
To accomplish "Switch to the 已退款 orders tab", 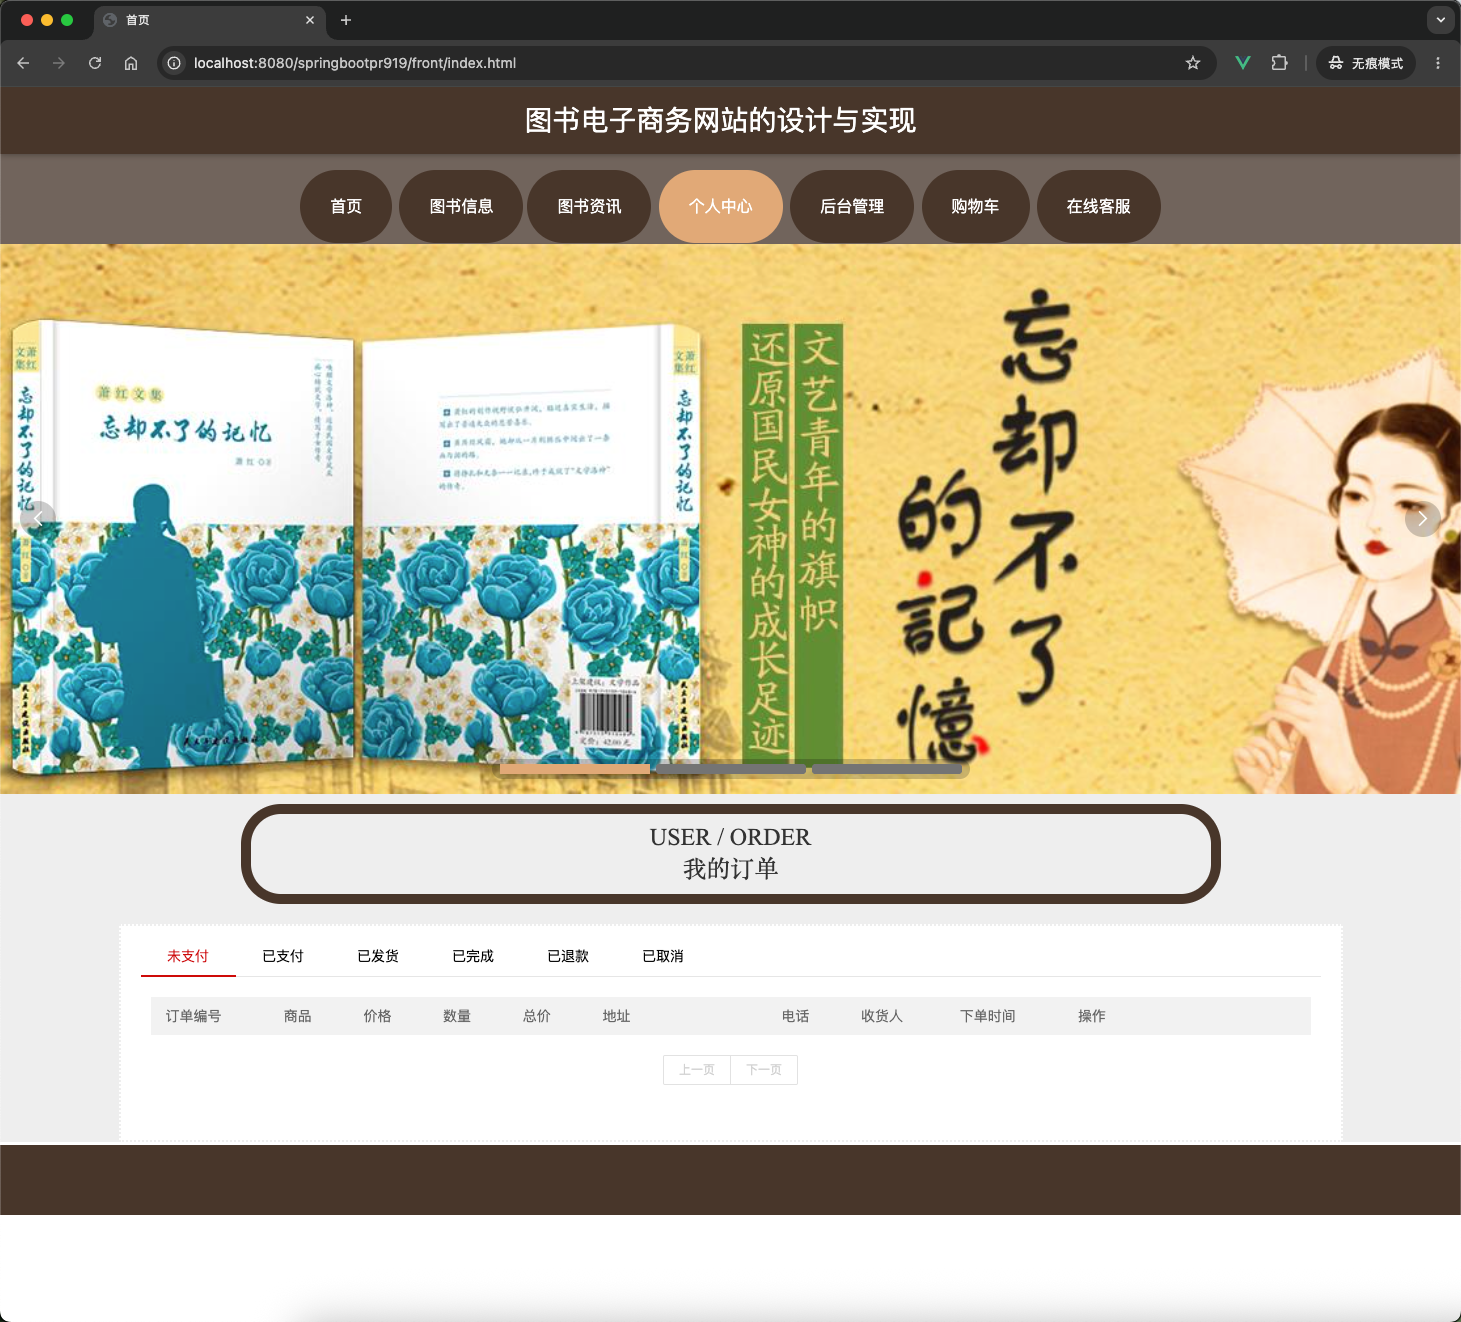I will (x=568, y=956).
